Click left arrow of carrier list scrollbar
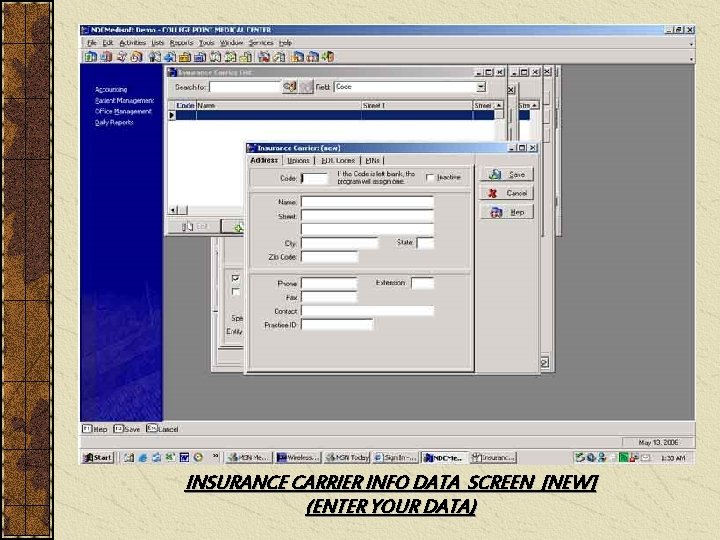The width and height of the screenshot is (720, 540). pyautogui.click(x=173, y=210)
